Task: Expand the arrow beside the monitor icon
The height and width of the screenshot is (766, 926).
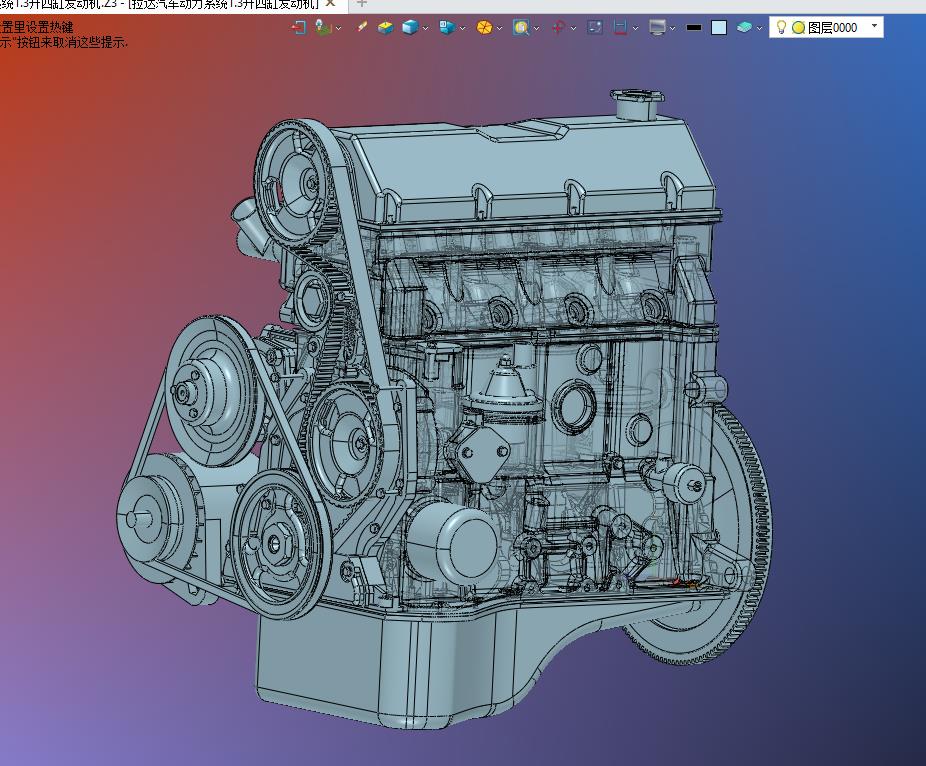Action: pos(673,29)
